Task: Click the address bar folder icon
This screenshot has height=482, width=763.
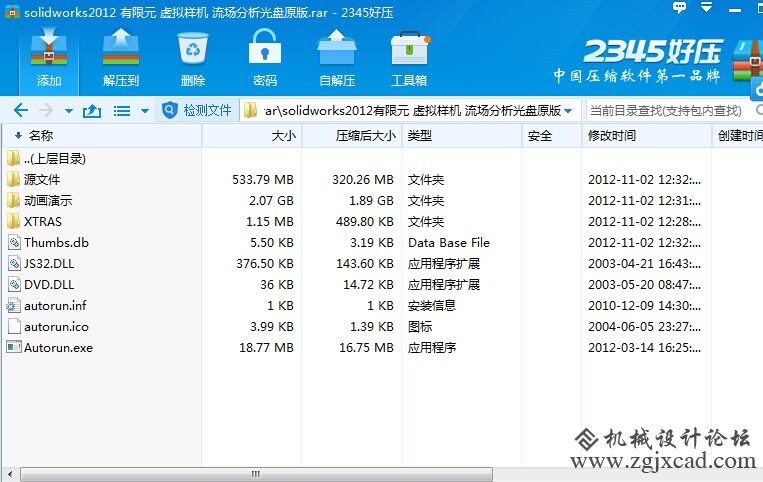Action: [x=250, y=110]
